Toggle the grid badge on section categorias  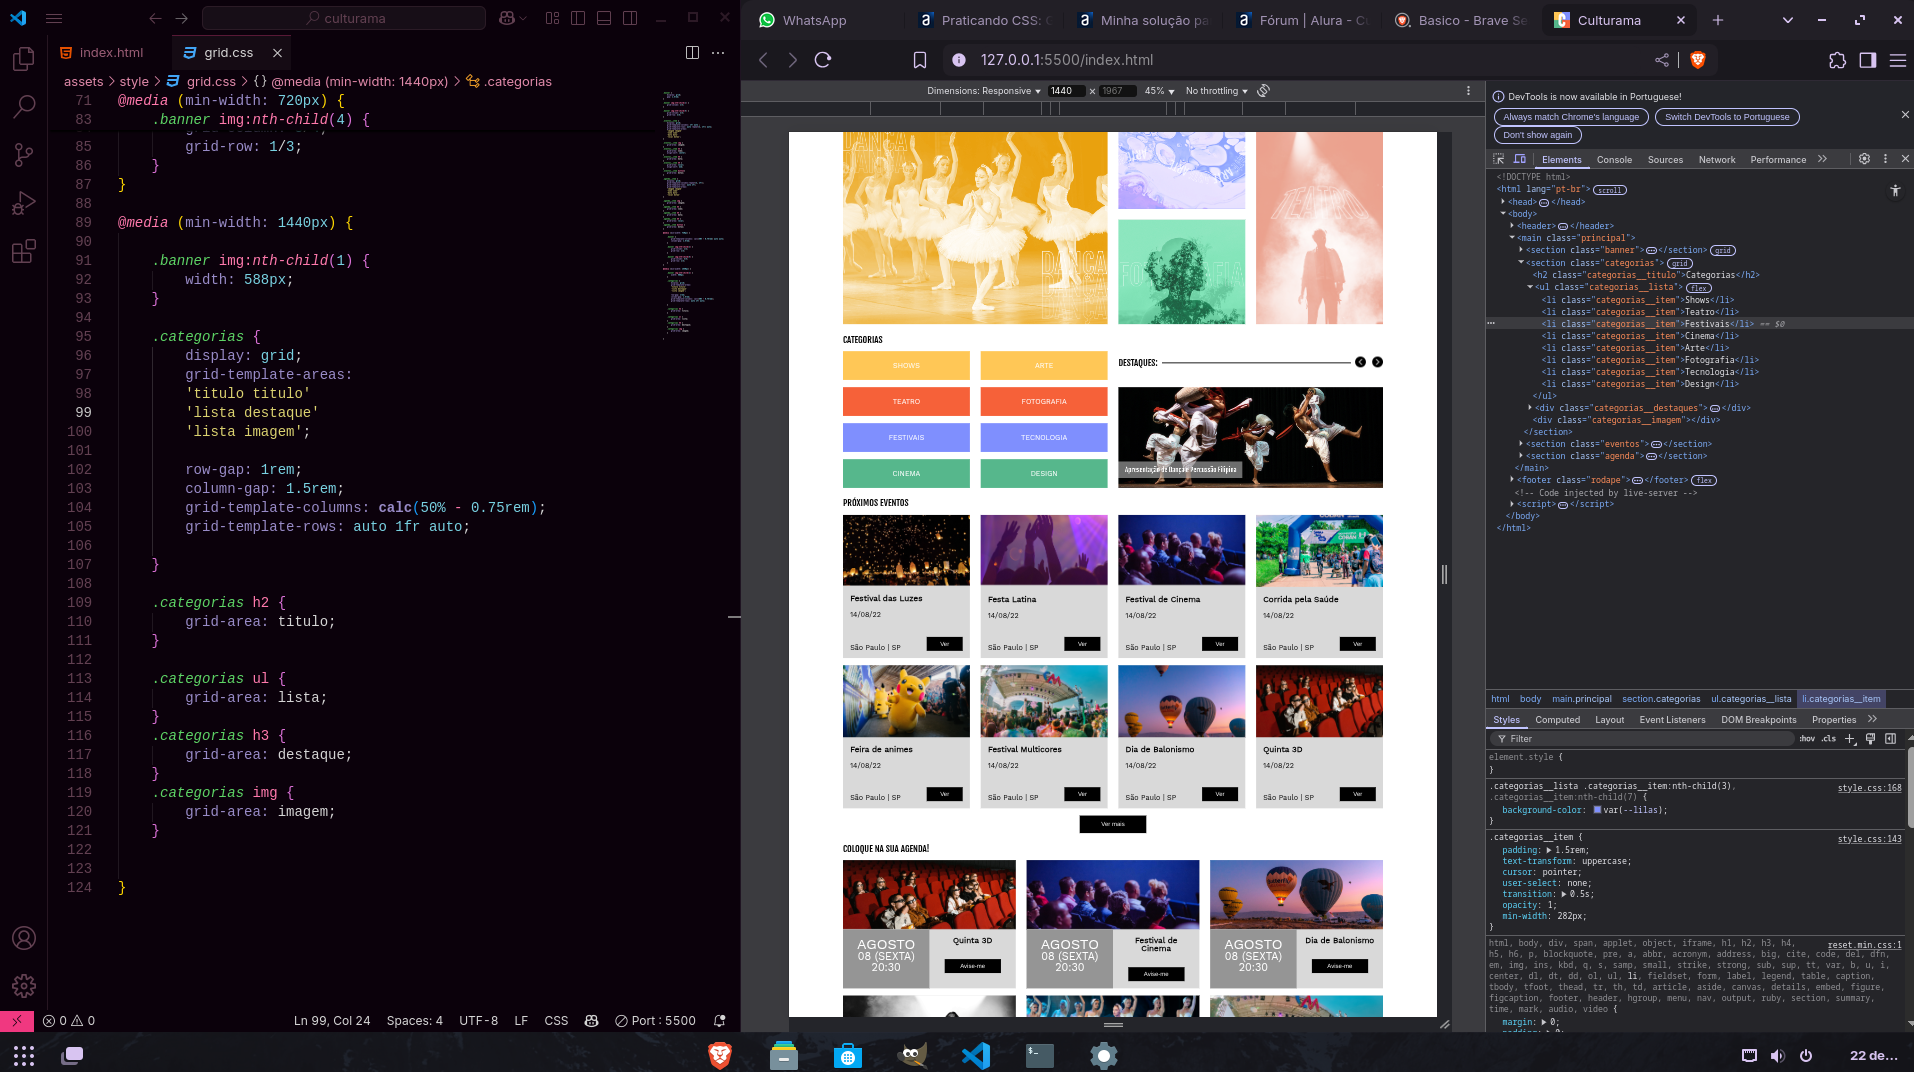1679,263
